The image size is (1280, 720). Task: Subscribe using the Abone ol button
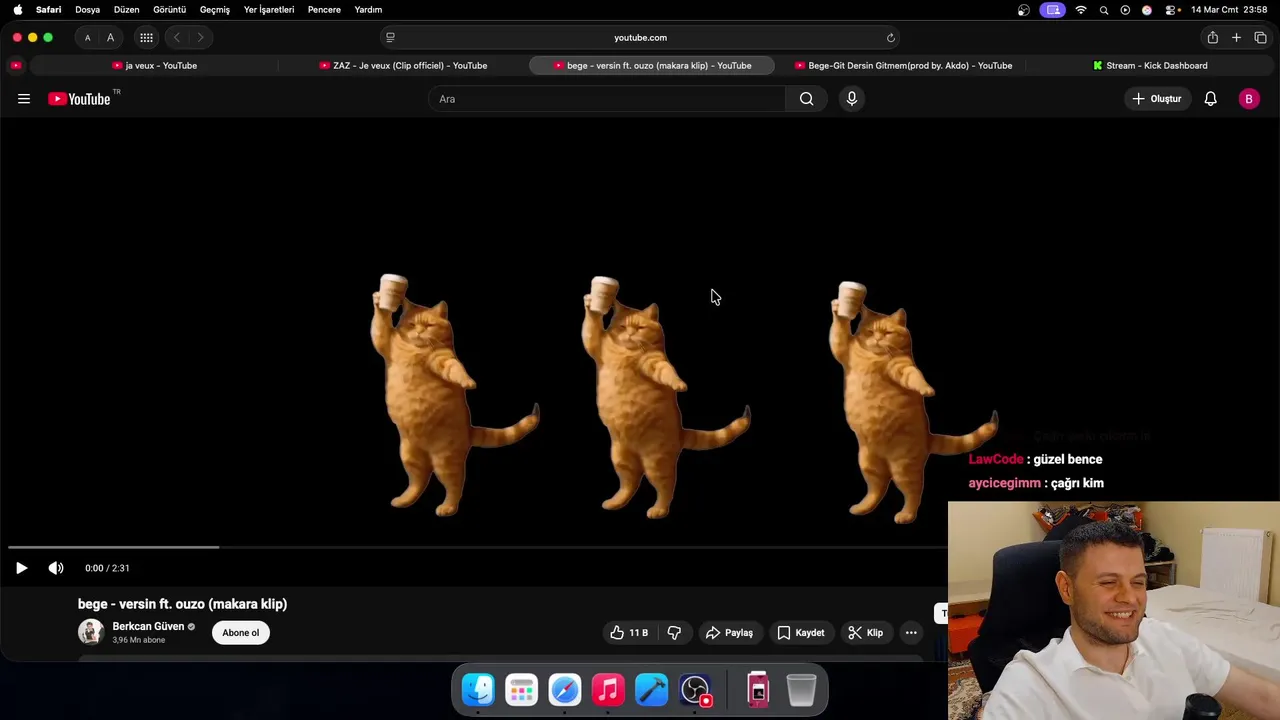pos(241,633)
